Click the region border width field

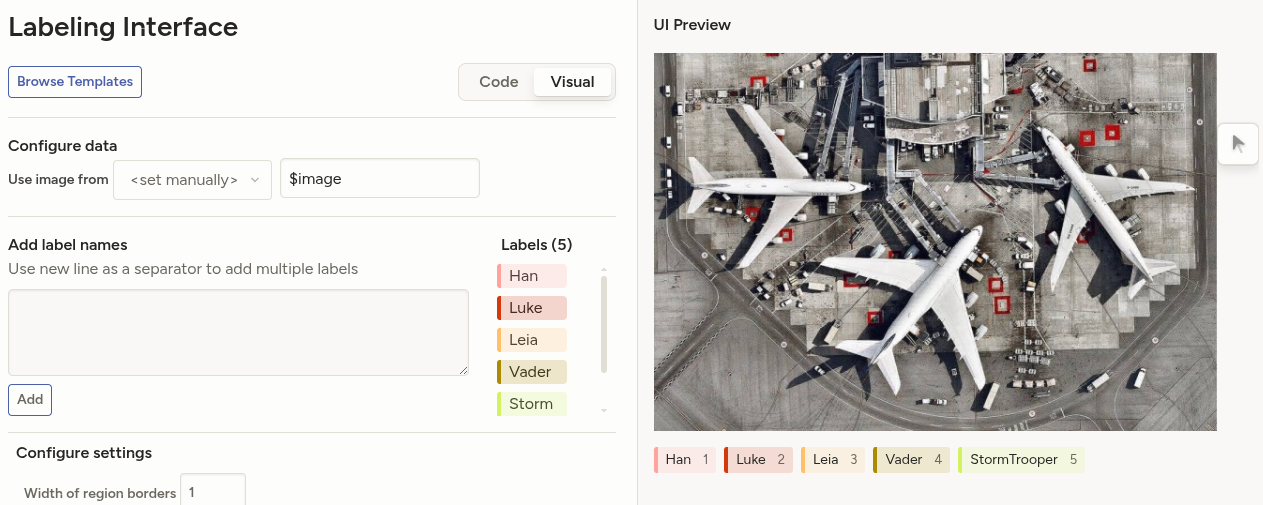pyautogui.click(x=212, y=492)
